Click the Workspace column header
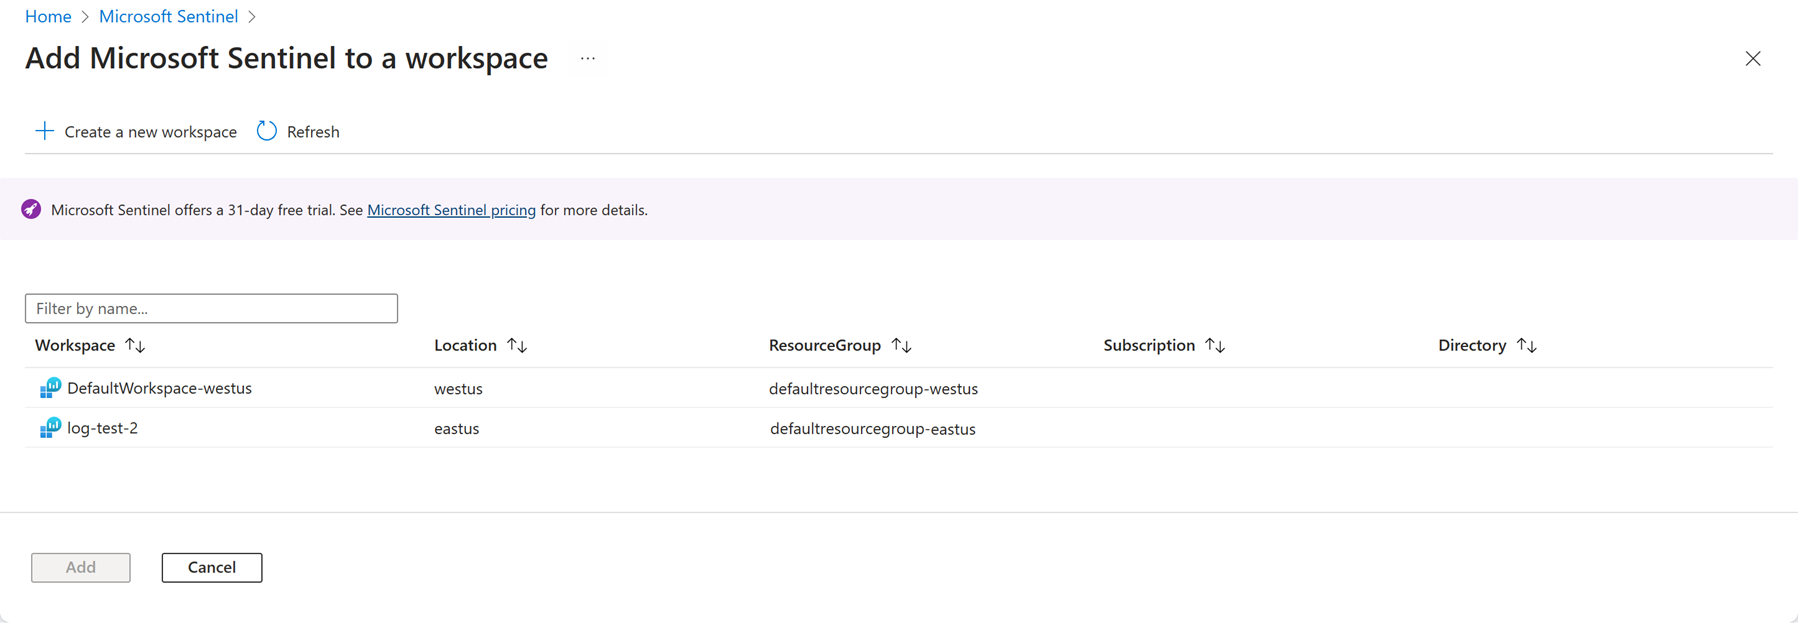The width and height of the screenshot is (1798, 625). [x=75, y=345]
